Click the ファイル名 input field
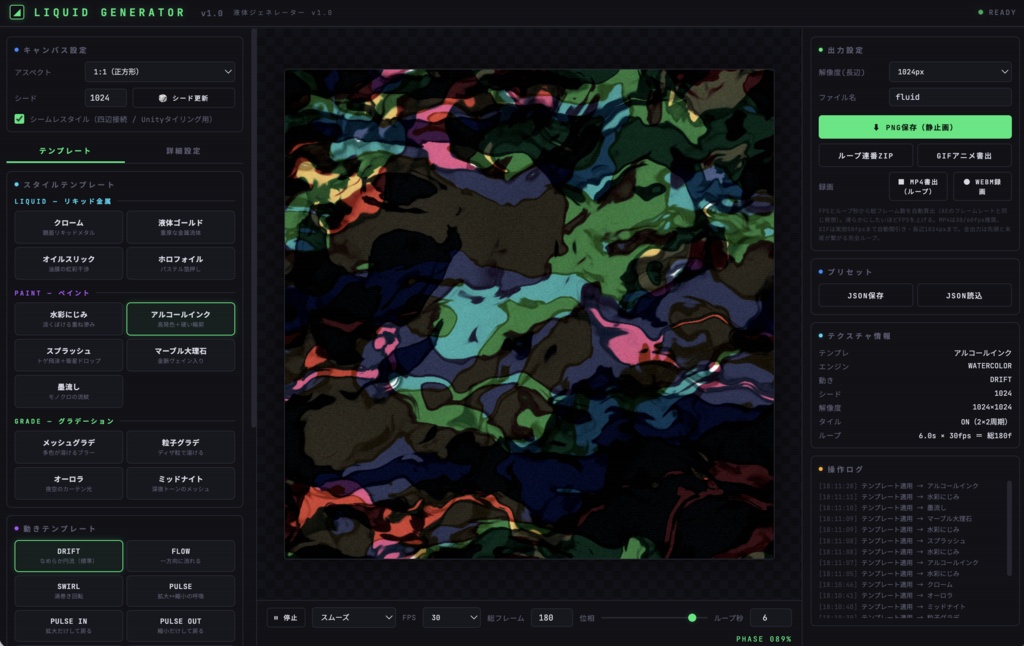This screenshot has width=1024, height=646. click(950, 97)
